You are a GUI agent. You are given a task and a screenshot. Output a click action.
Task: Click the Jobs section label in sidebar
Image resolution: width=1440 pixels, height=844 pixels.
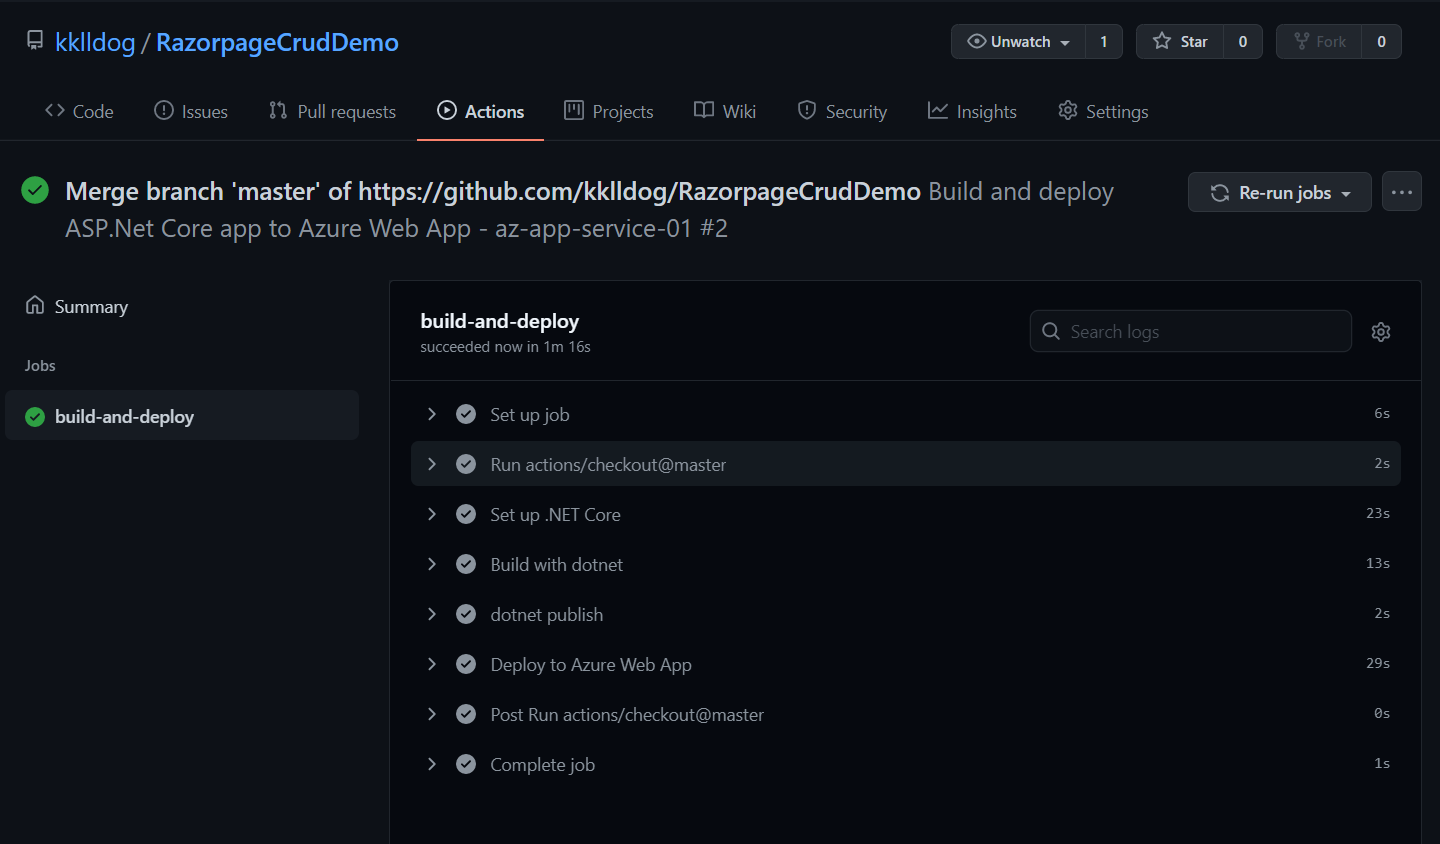[40, 366]
